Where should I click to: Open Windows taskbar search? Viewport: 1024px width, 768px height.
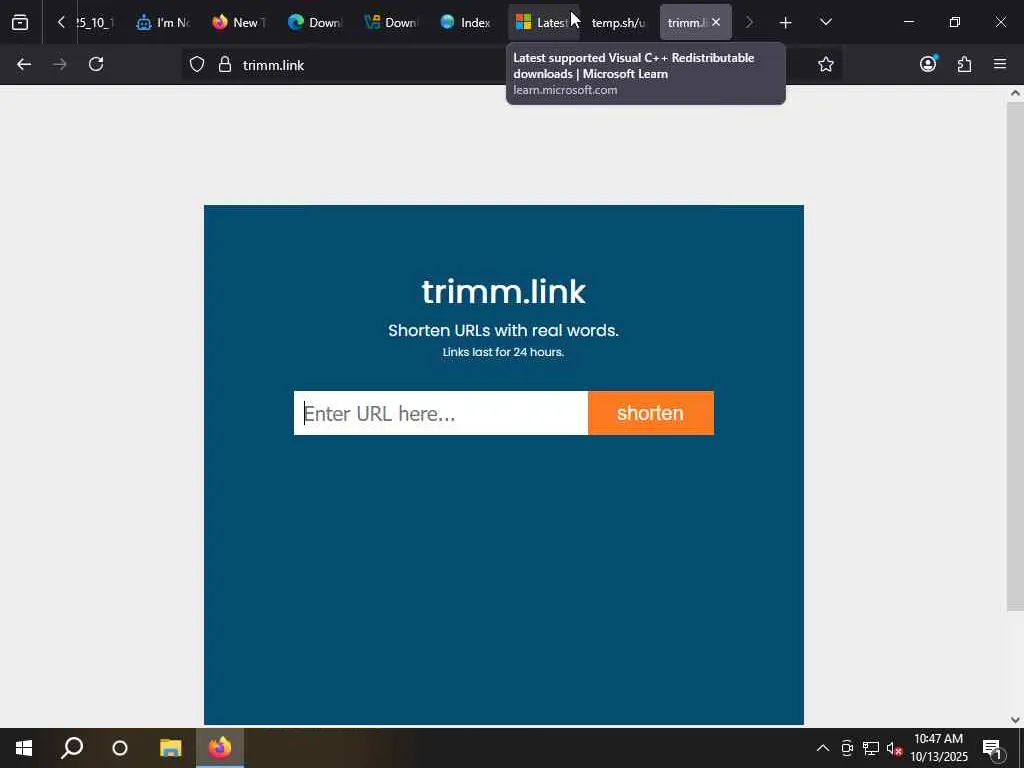point(72,748)
